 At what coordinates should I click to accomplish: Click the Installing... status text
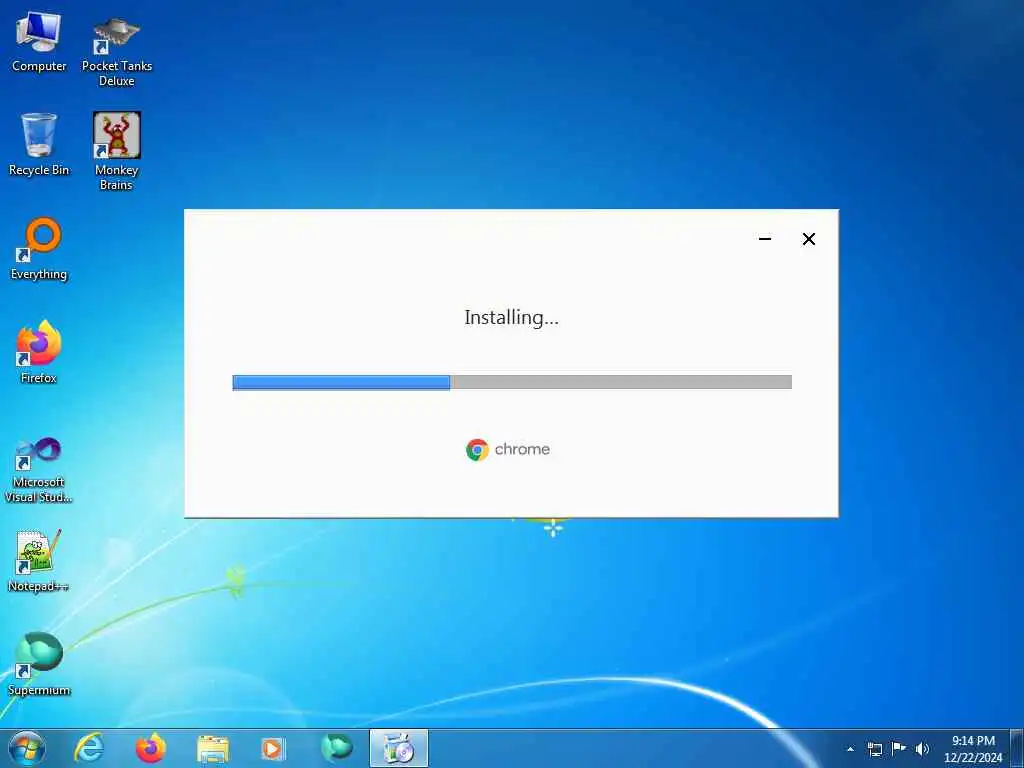tap(511, 318)
